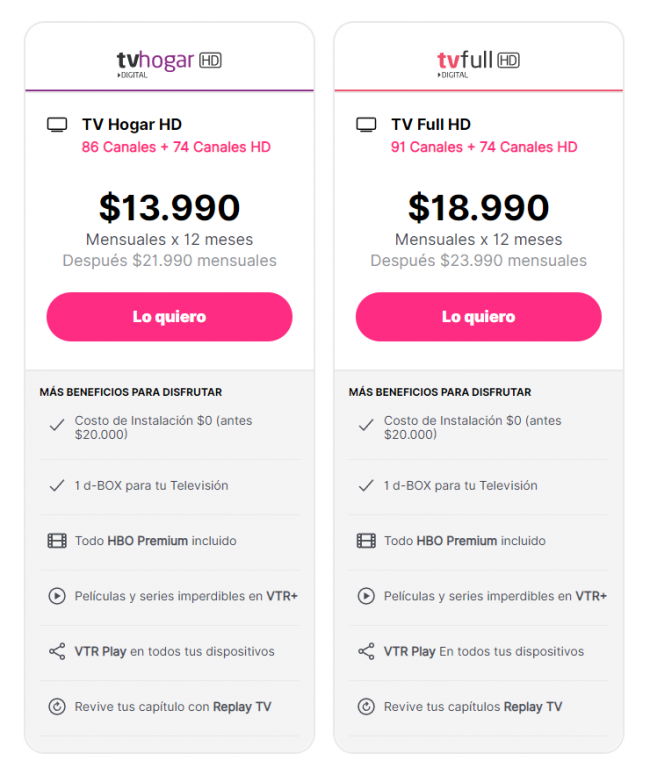Click the installation cost checkmark in Hogar plan

click(x=57, y=425)
